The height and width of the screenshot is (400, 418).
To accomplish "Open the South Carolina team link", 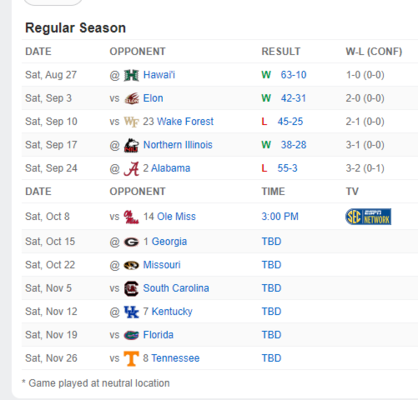I will (x=176, y=288).
